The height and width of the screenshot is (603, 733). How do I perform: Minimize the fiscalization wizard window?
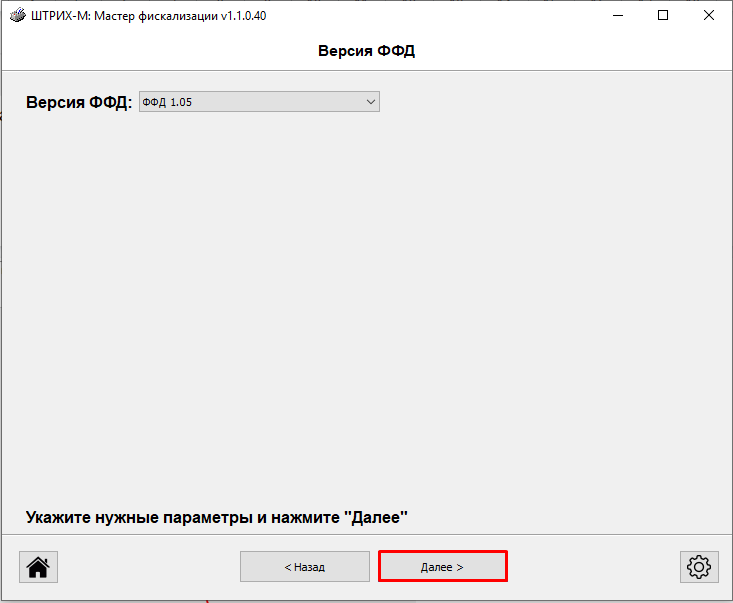pyautogui.click(x=617, y=16)
